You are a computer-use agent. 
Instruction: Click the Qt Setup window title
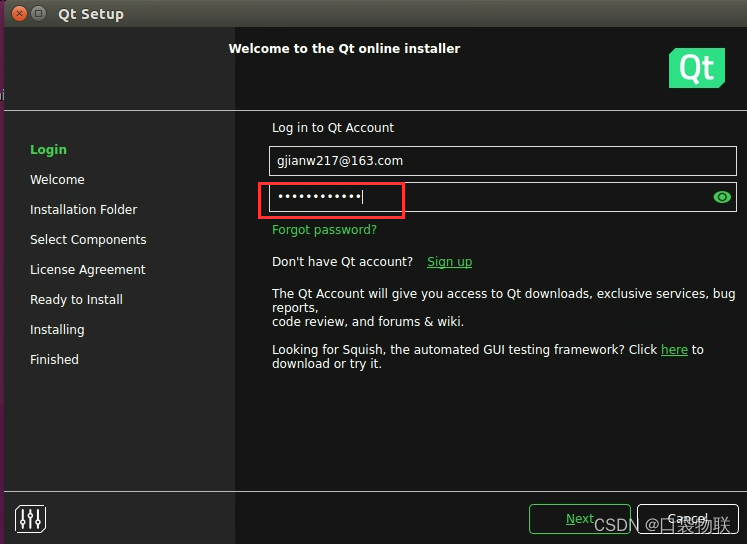[x=91, y=14]
